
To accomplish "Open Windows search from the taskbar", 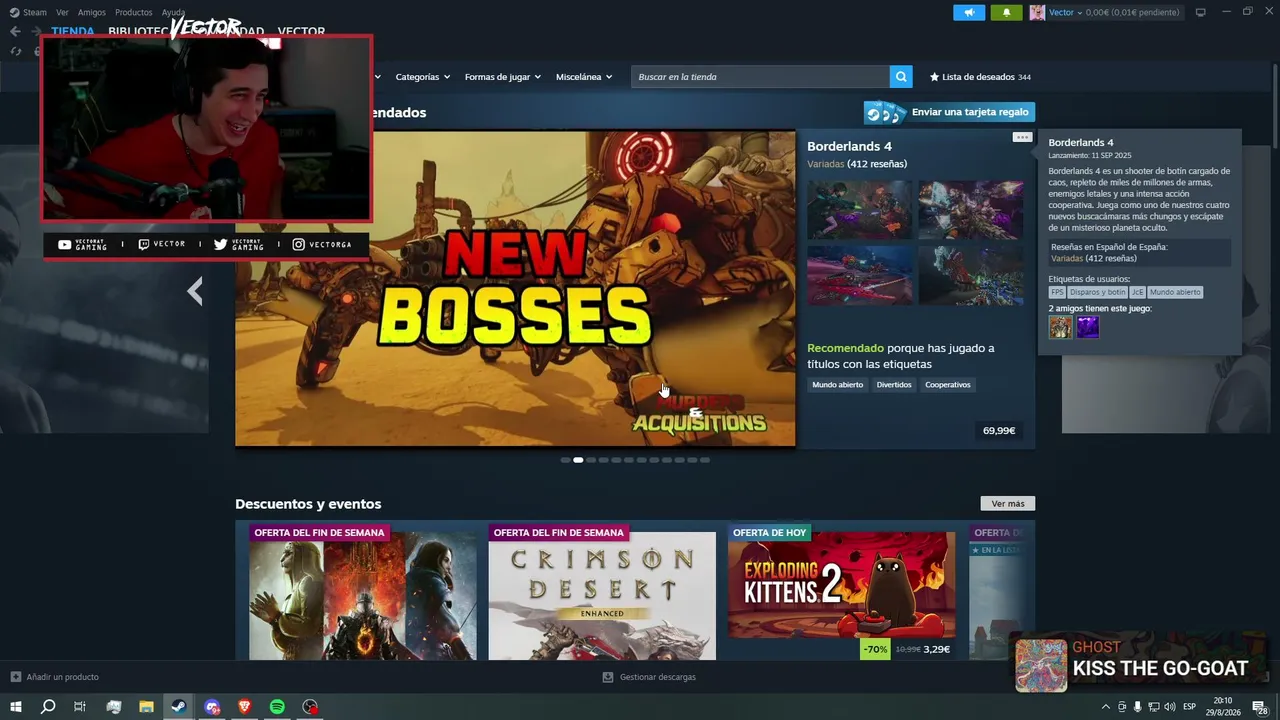I will tap(48, 707).
